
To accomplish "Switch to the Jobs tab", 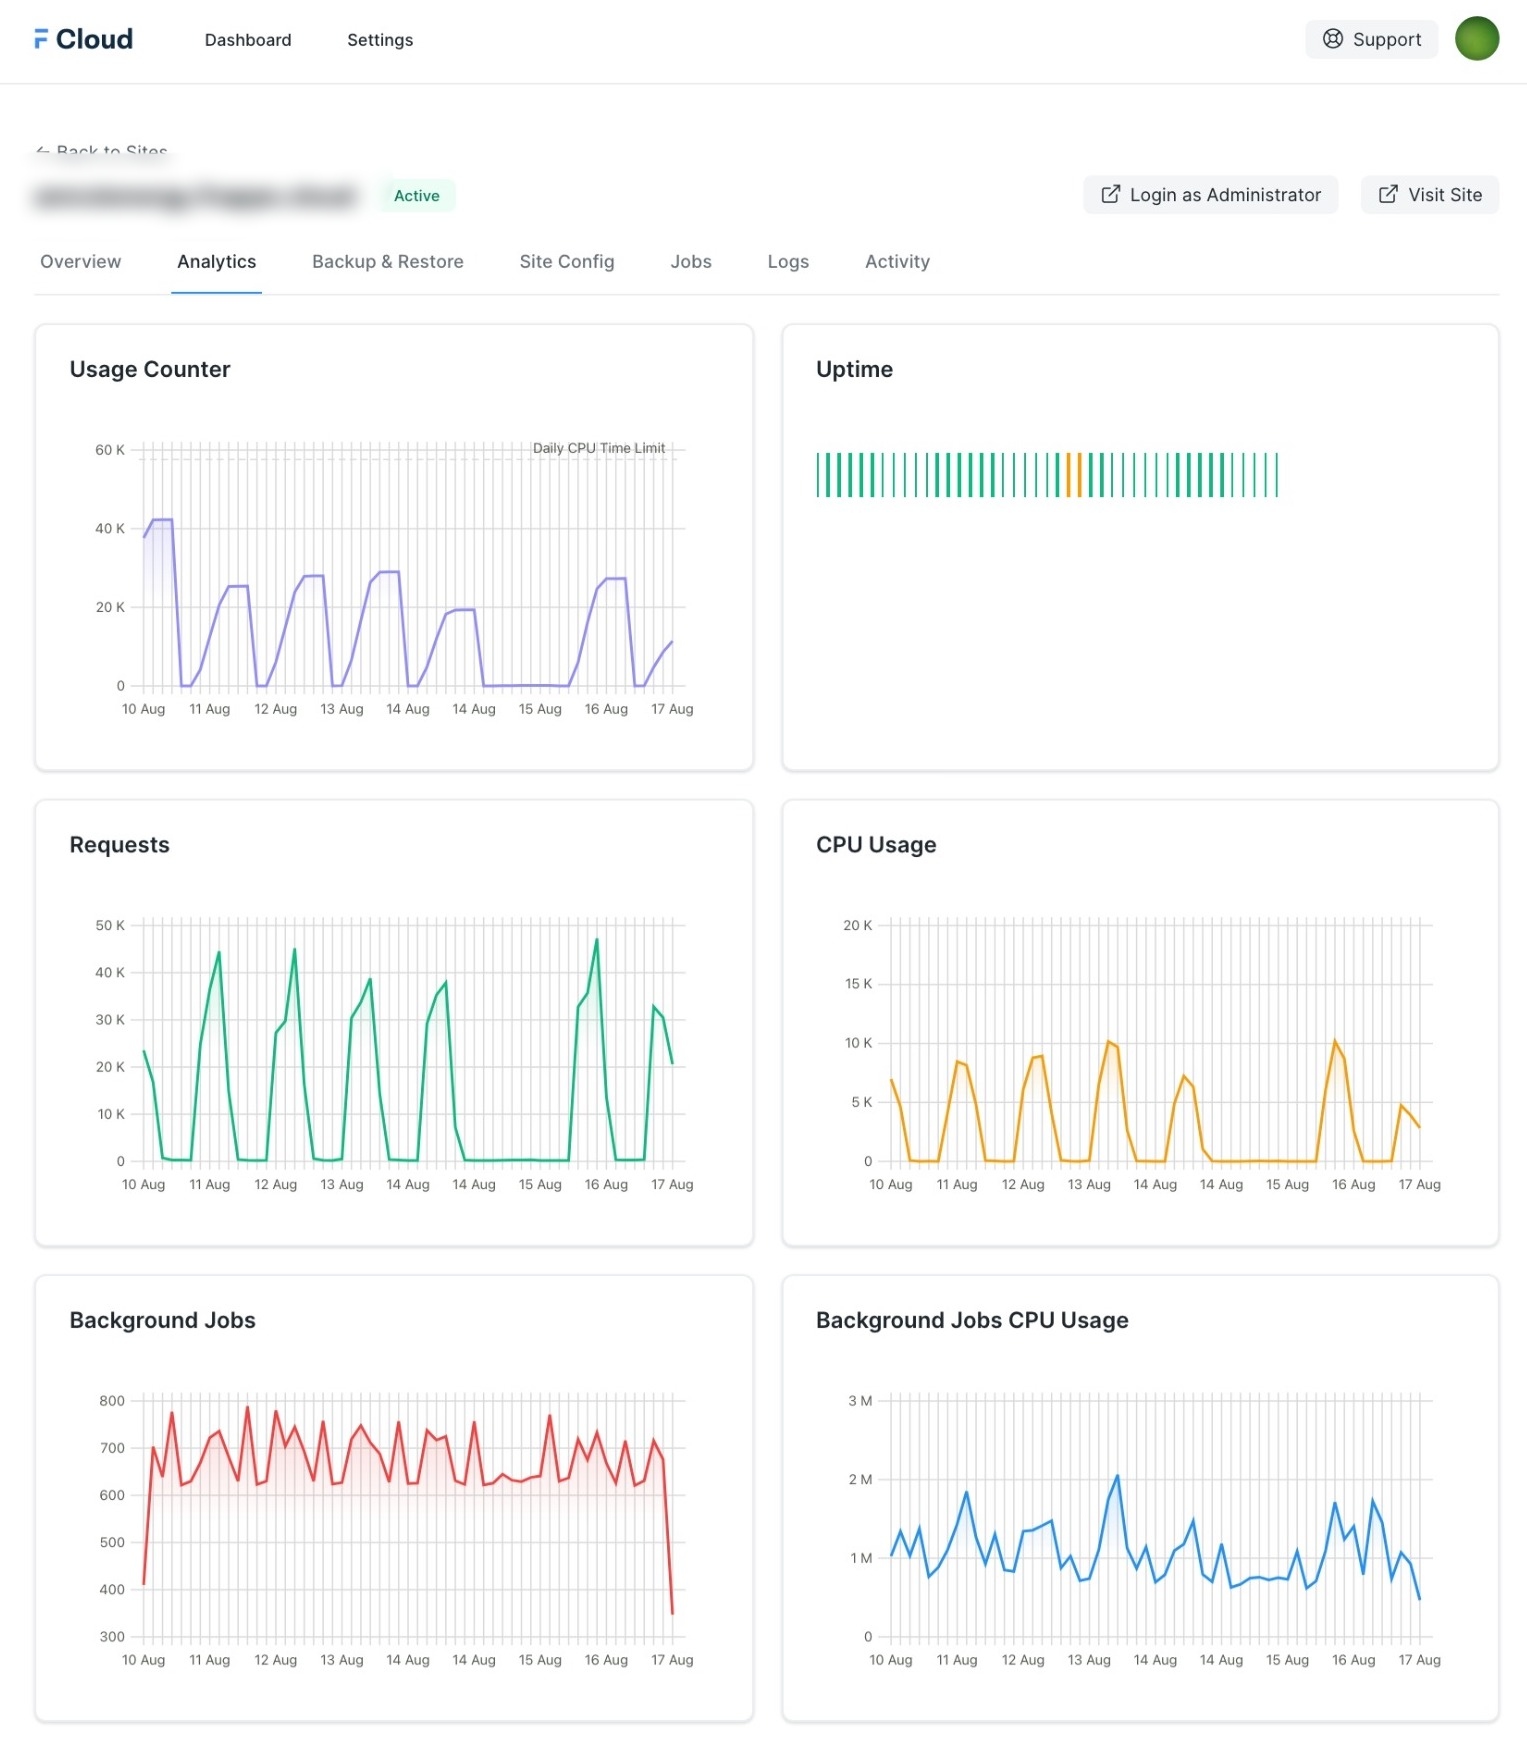I will 690,262.
